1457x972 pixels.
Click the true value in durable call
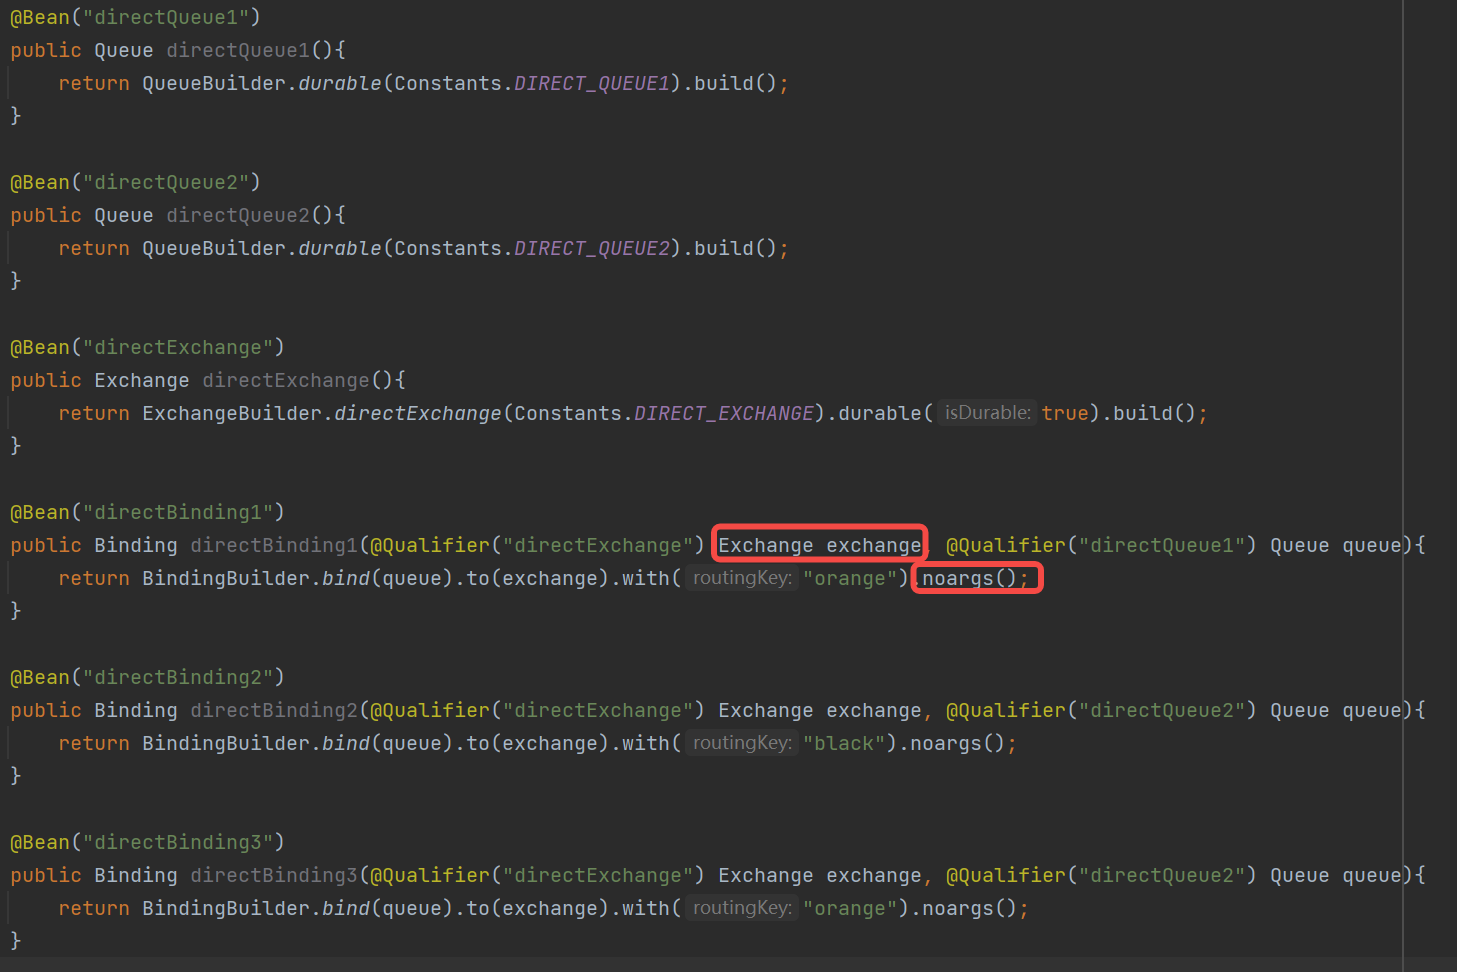coord(1064,413)
